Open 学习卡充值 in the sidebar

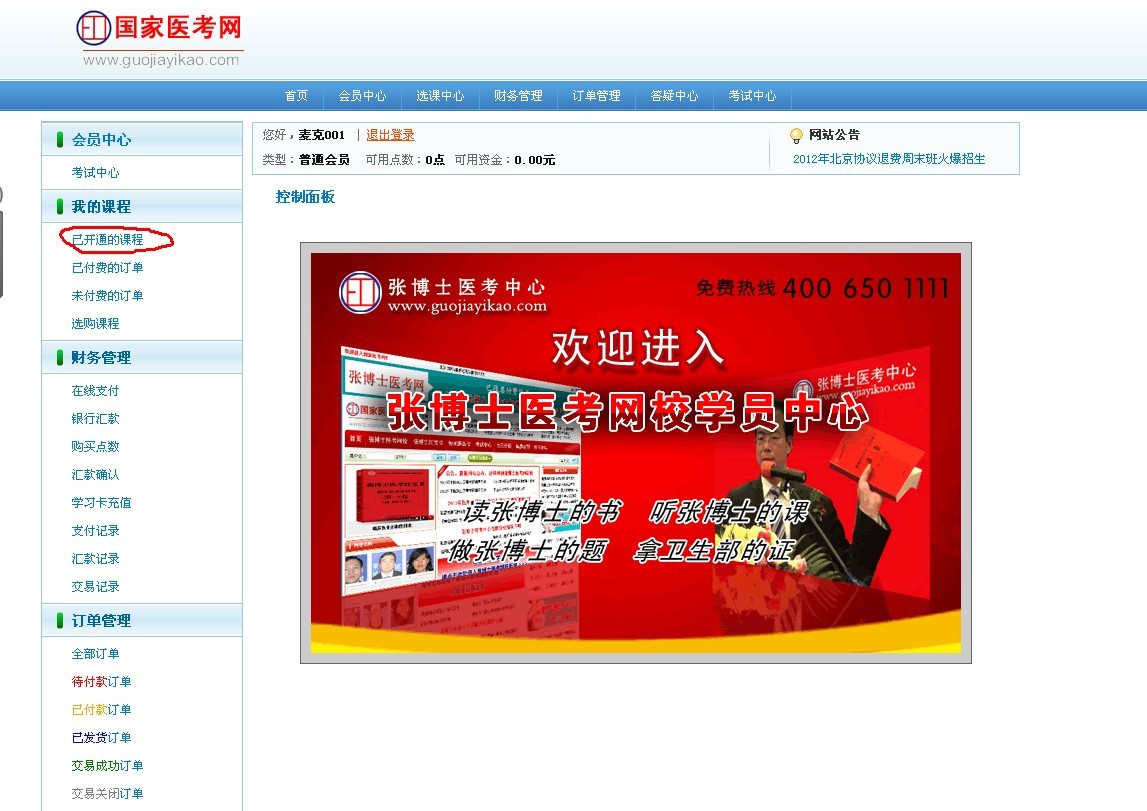[102, 502]
